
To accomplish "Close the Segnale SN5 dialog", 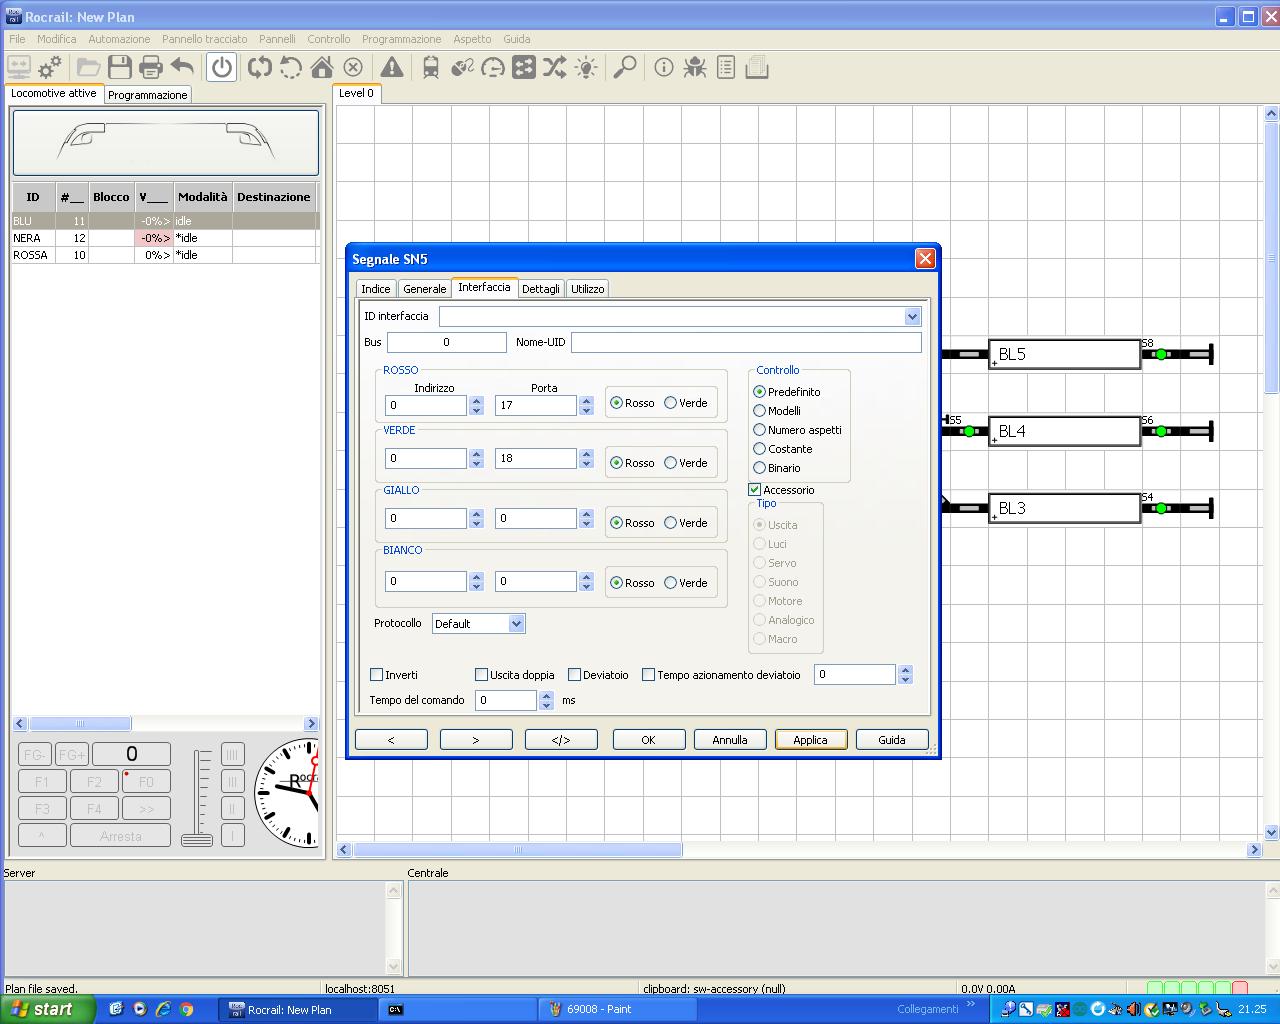I will tap(925, 259).
